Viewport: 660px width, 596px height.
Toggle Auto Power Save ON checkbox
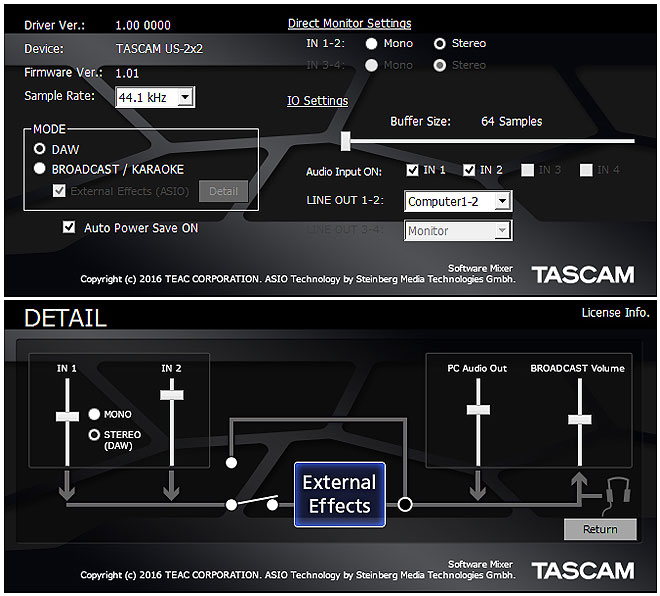69,228
